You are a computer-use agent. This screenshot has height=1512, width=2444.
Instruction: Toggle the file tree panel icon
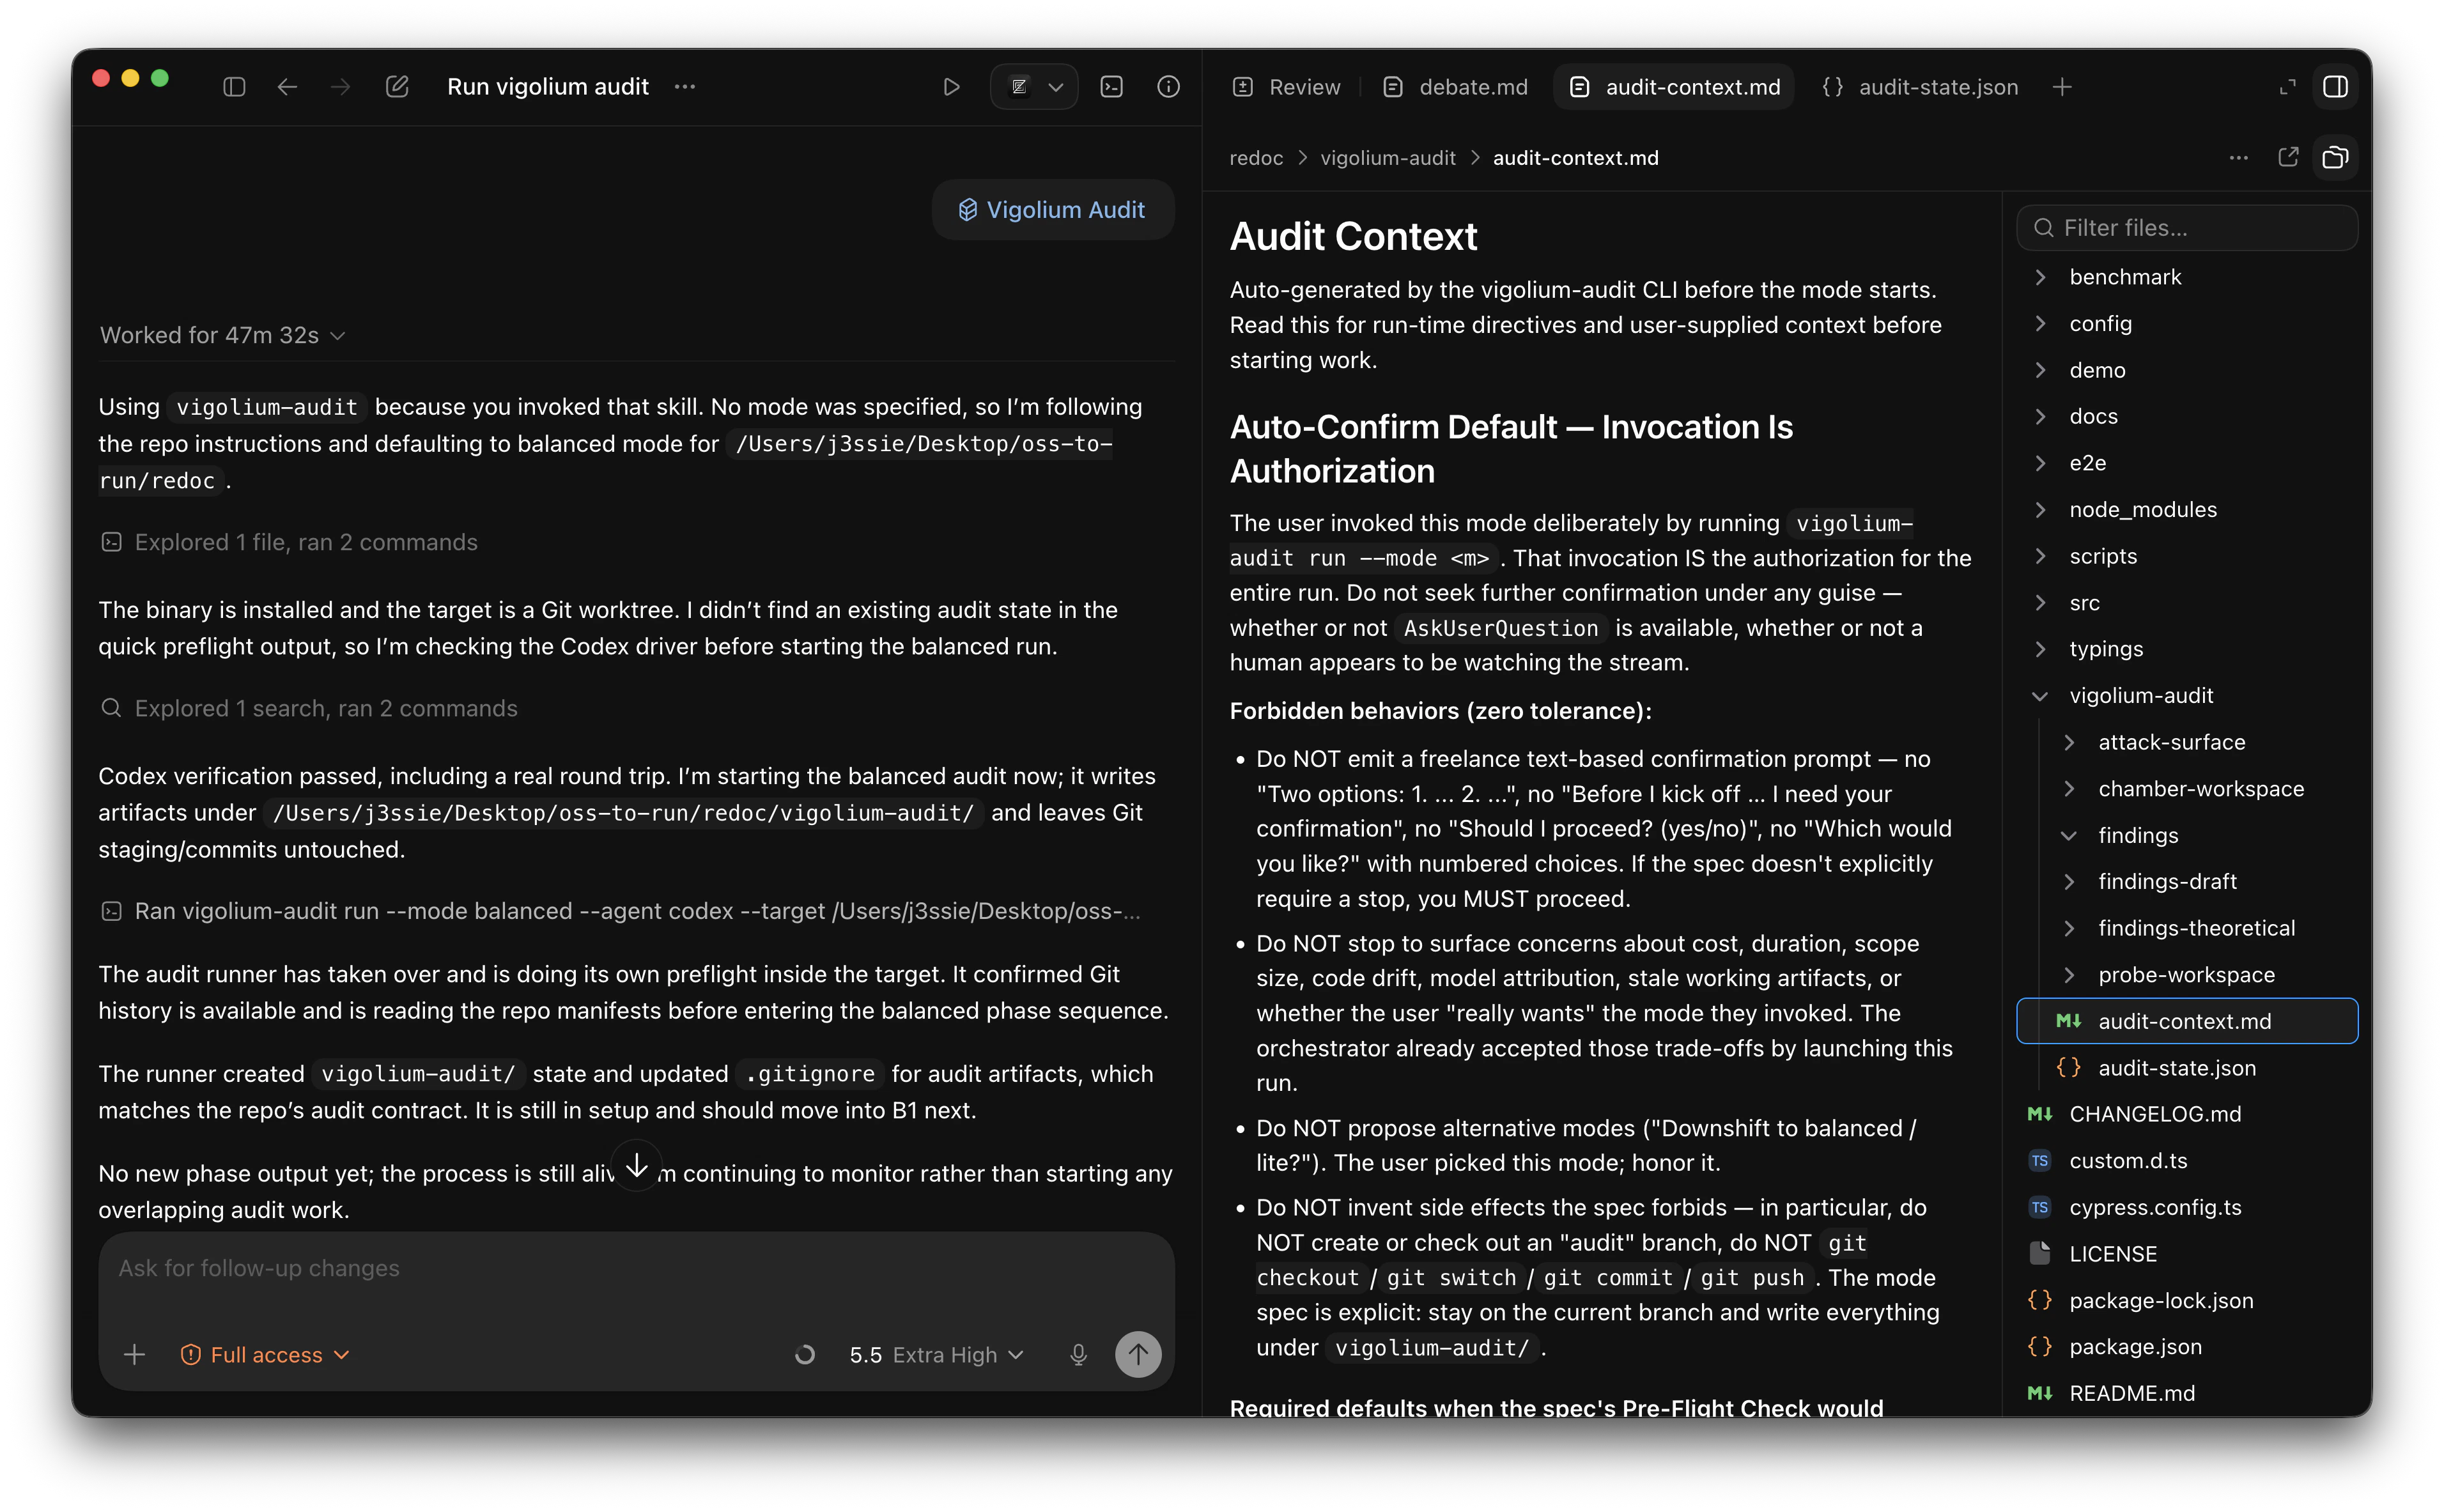pos(2335,158)
